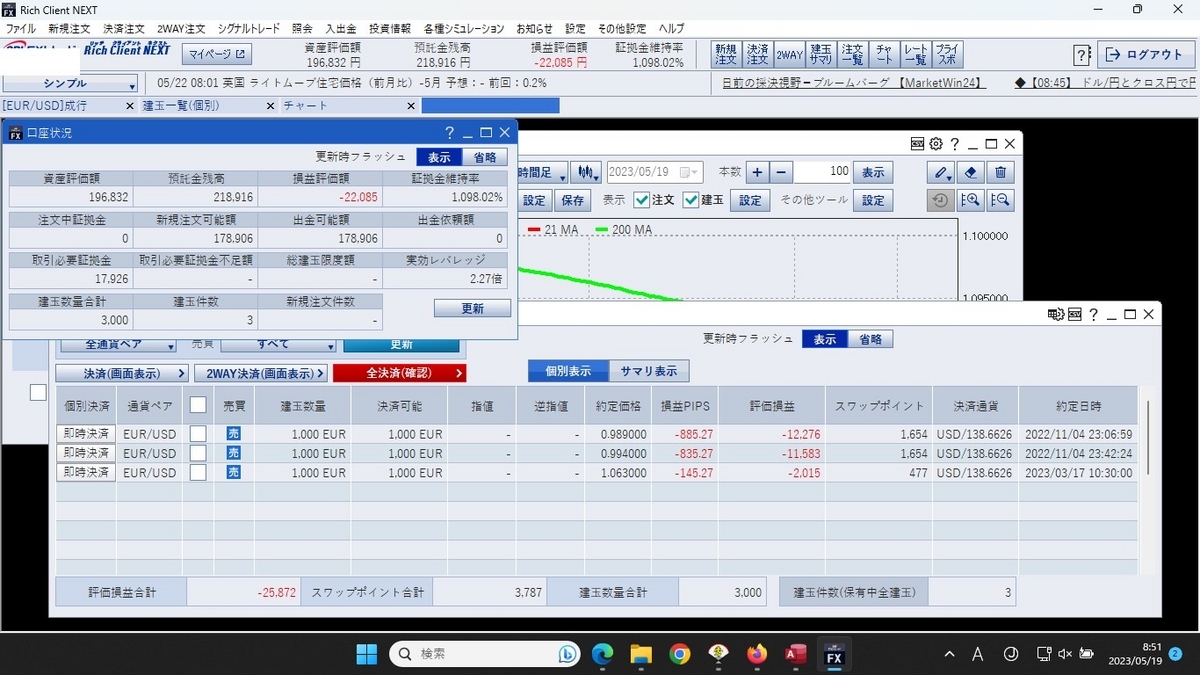The width and height of the screenshot is (1200, 675).
Task: Open the 建玉サマリ toolbar shortcut
Action: click(x=821, y=54)
